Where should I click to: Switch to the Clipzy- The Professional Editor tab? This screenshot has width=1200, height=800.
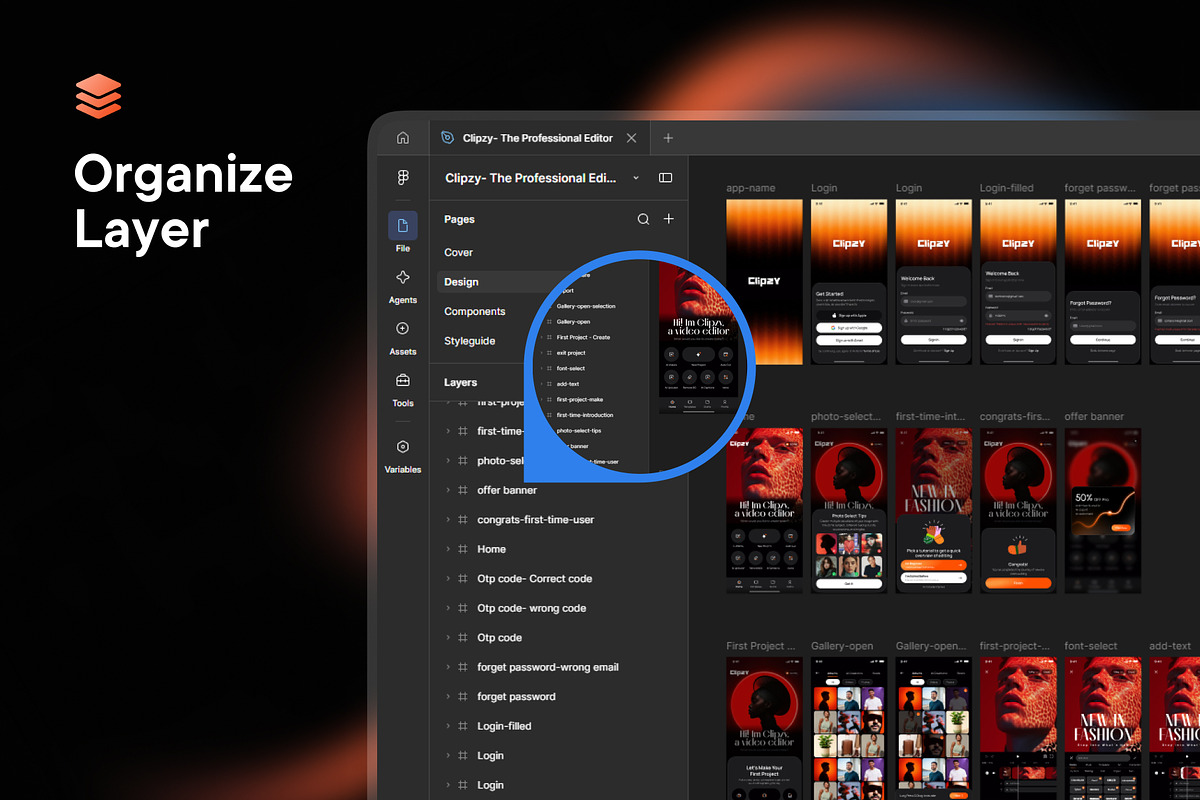[539, 138]
